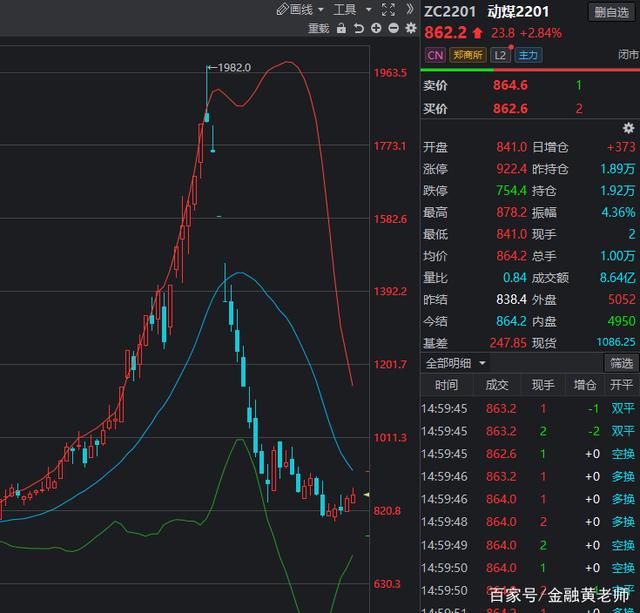The image size is (640, 613).
Task: Click the 成交 column header
Action: [x=497, y=385]
